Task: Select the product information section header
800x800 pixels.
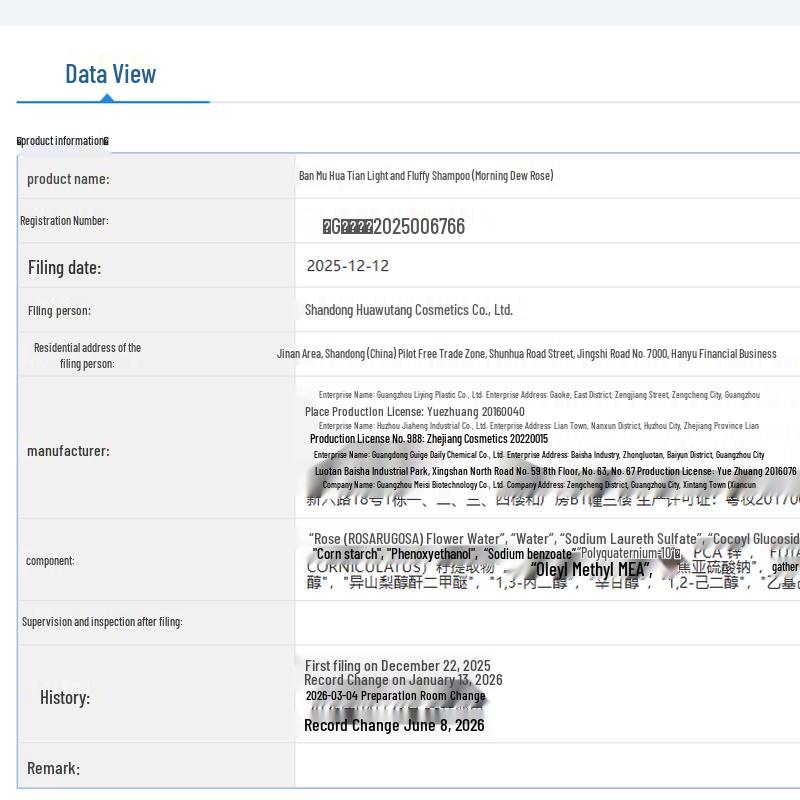Action: click(63, 141)
